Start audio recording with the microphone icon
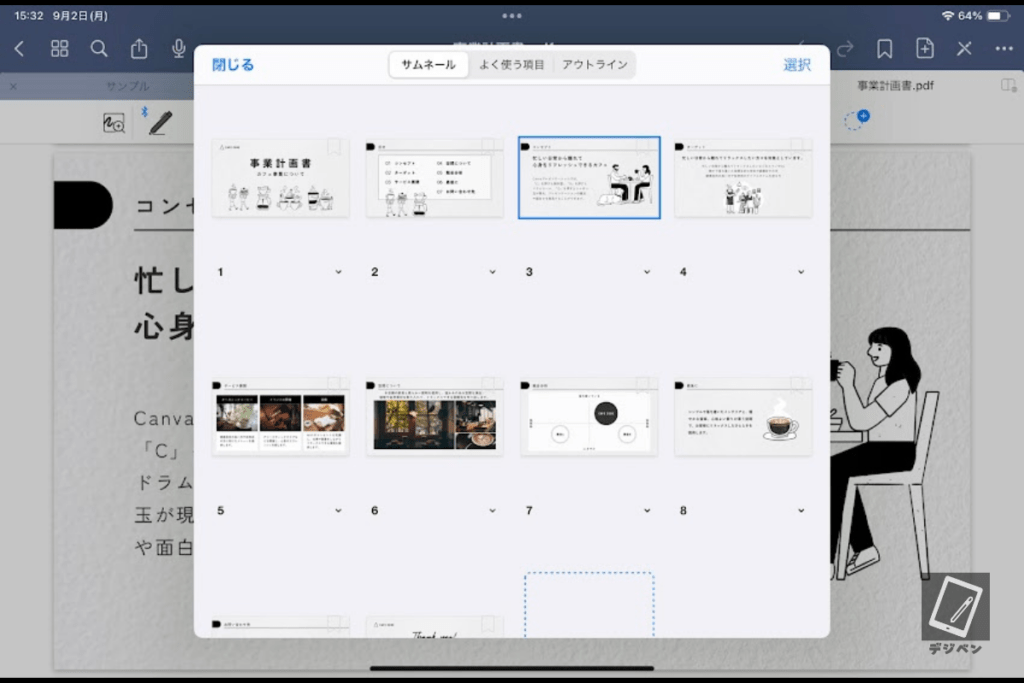Viewport: 1024px width, 683px height. point(178,48)
